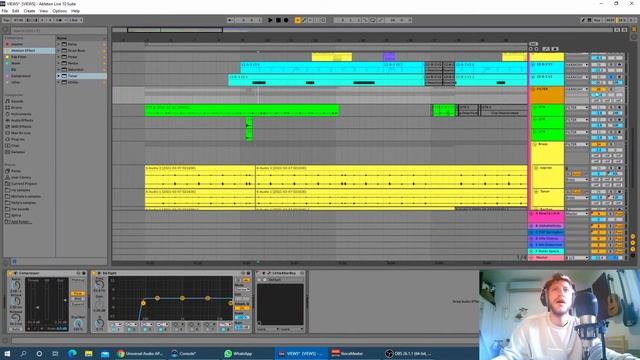Screen dimensions: 640x360
Task: Start playback with the transport Play button
Action: pos(270,20)
